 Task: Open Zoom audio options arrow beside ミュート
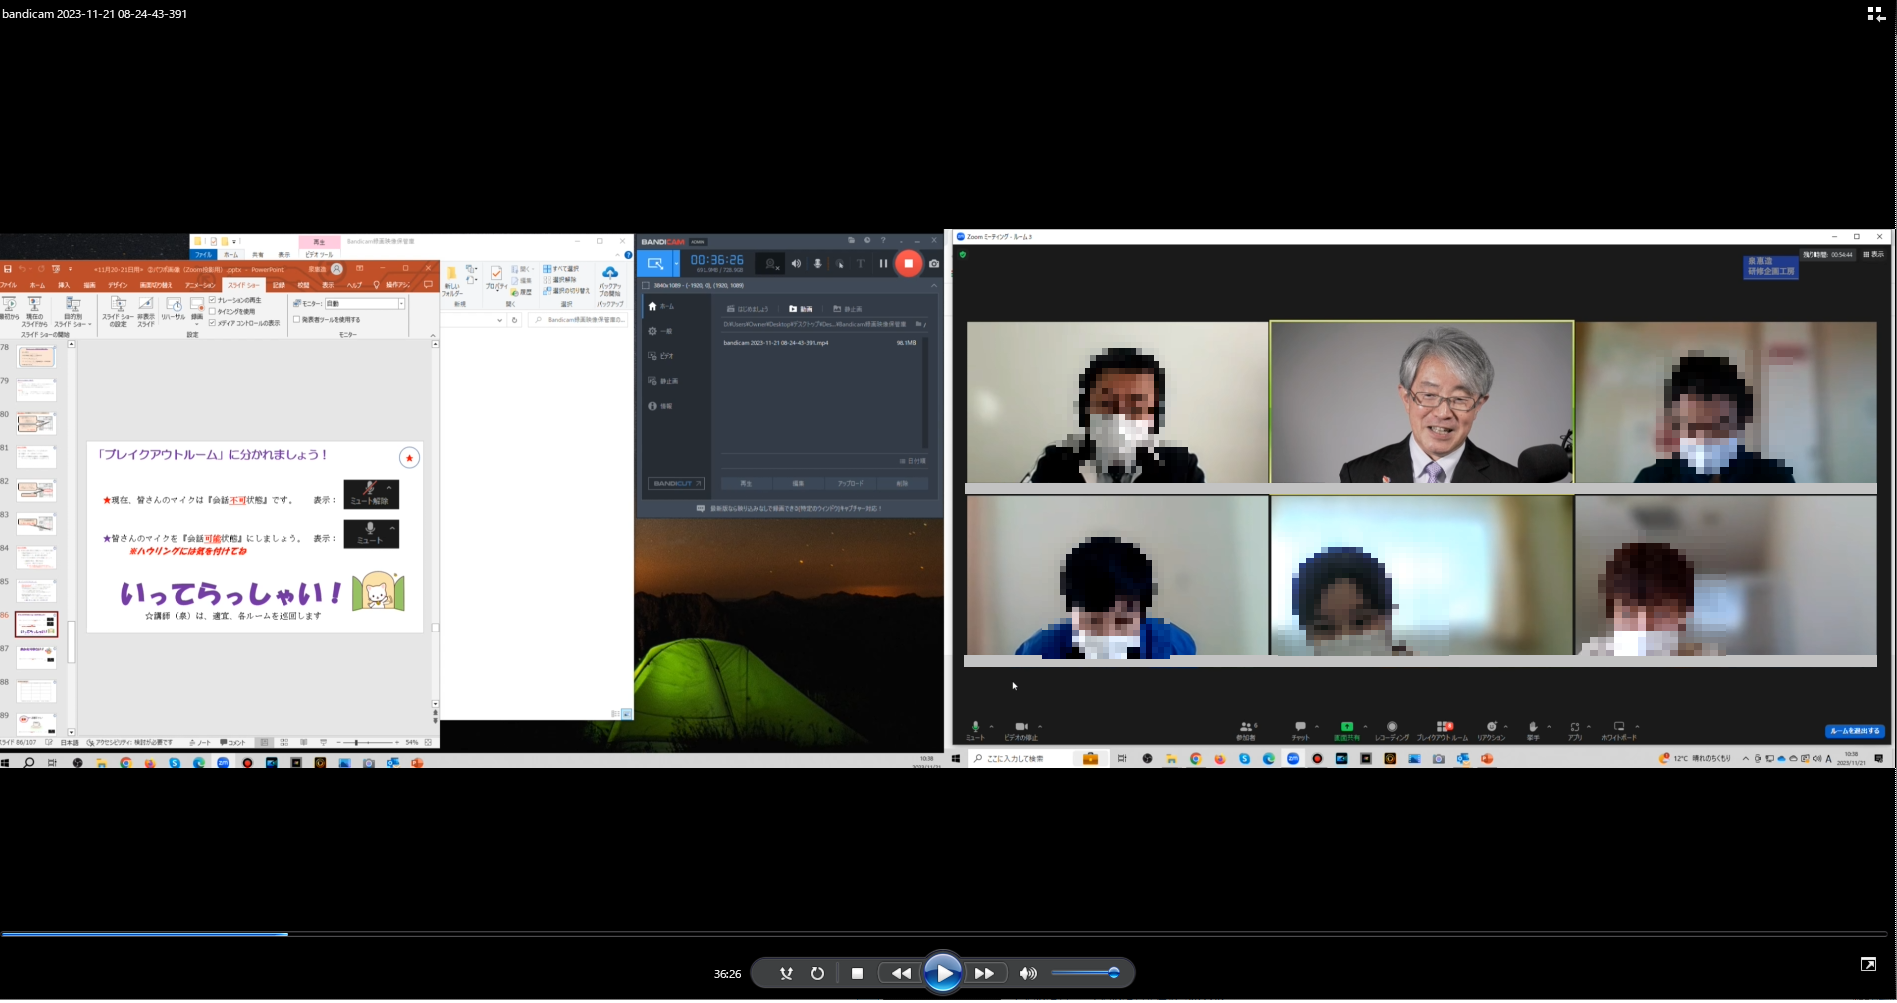(x=992, y=726)
